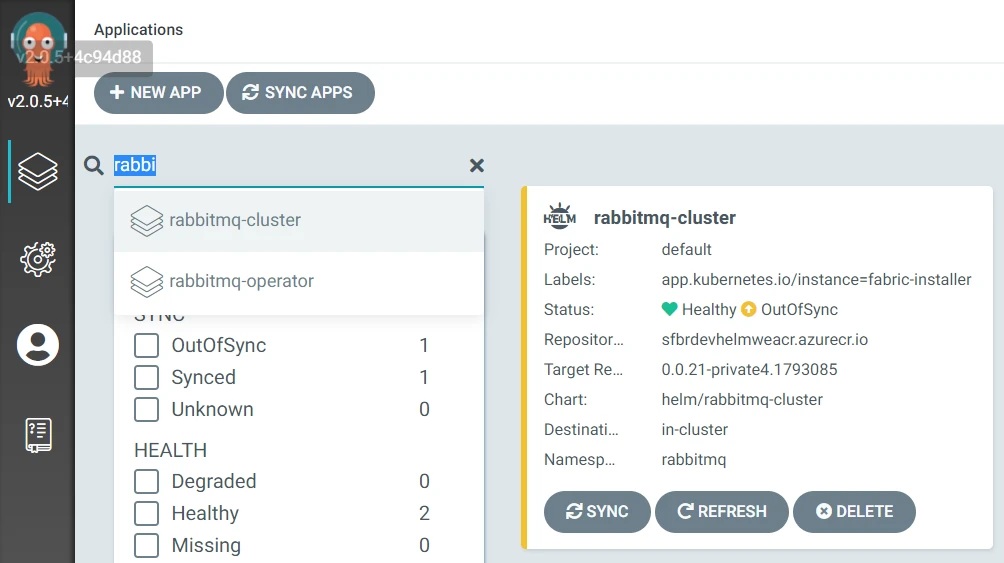The height and width of the screenshot is (563, 1004).
Task: Click target revision 0.0.21-private4.1793085
Action: click(x=749, y=370)
